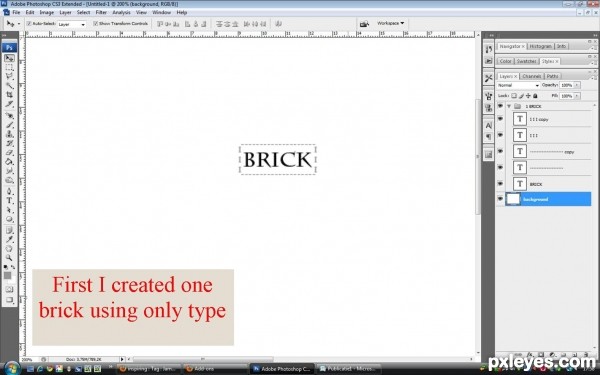Open the History panel icon in dock
This screenshot has width=600, height=375.
[x=489, y=49]
